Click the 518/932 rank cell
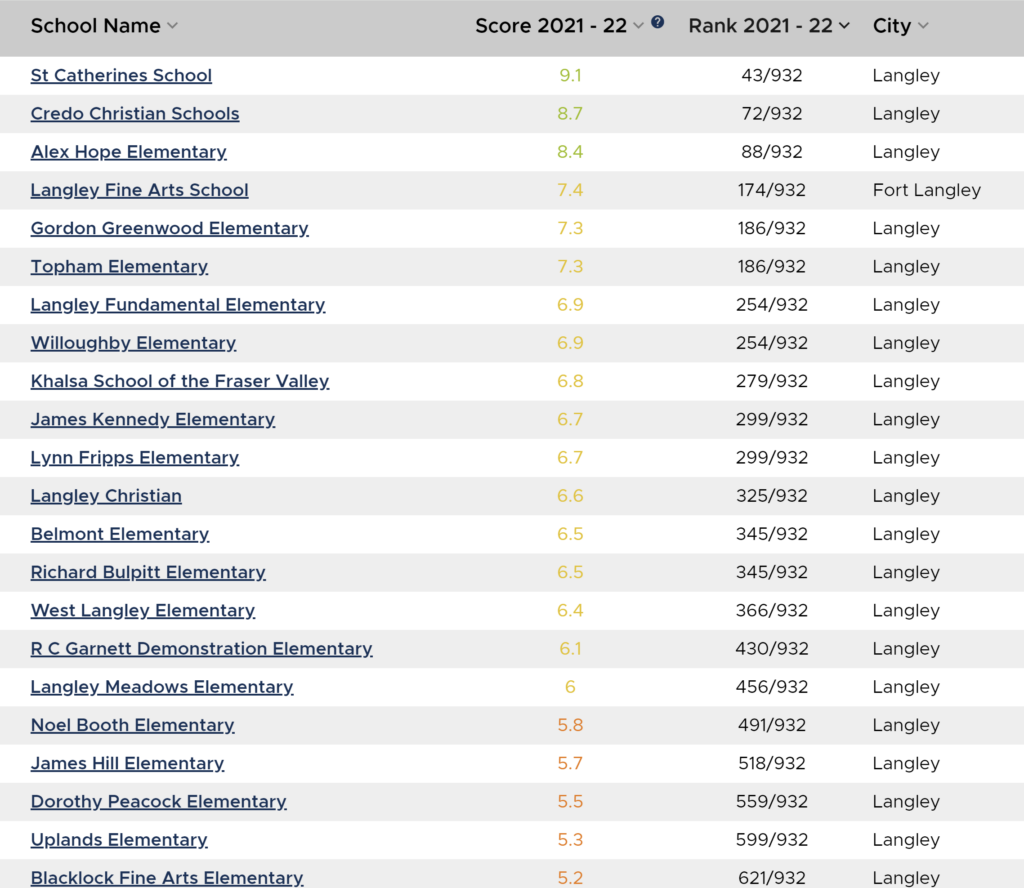Image resolution: width=1024 pixels, height=888 pixels. [772, 763]
